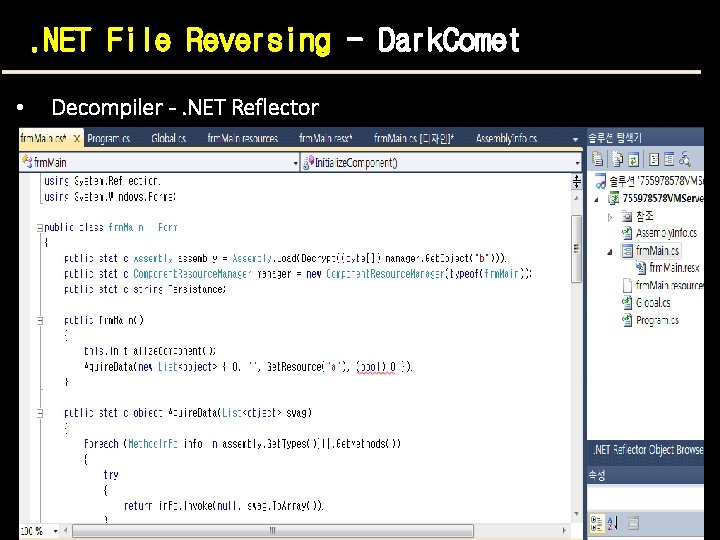Switch to the AssemblyInfo.cs tab
Viewport: 720px width, 540px height.
(x=506, y=138)
